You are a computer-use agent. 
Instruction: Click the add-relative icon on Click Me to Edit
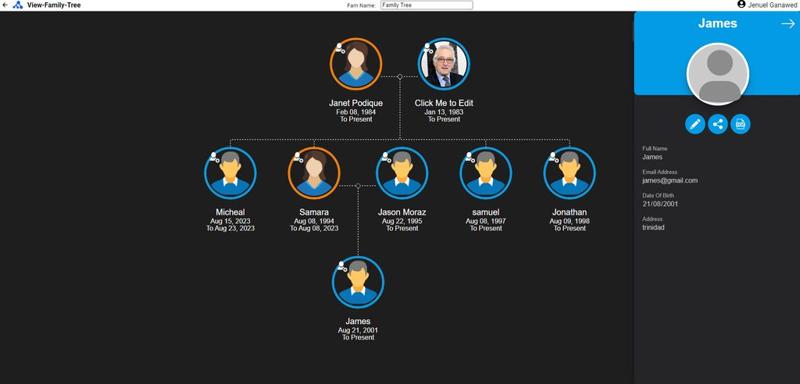click(428, 48)
